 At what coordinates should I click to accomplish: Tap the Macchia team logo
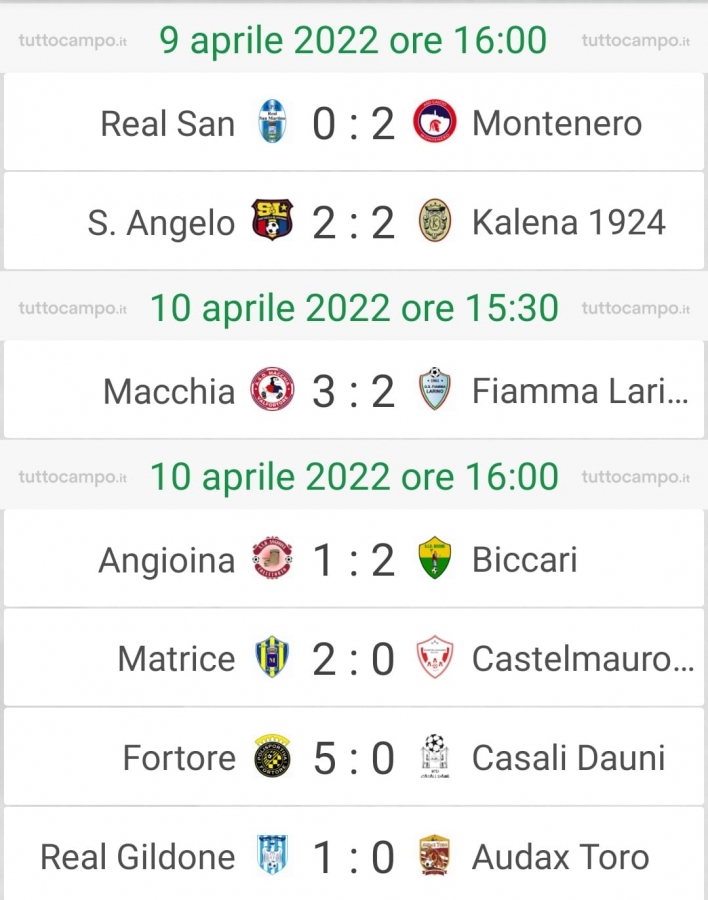(273, 390)
